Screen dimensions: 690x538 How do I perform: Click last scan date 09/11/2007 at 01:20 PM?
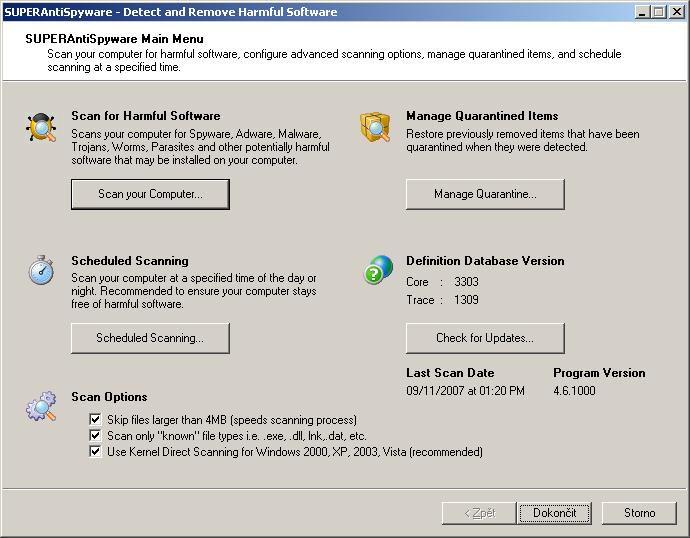[x=466, y=391]
